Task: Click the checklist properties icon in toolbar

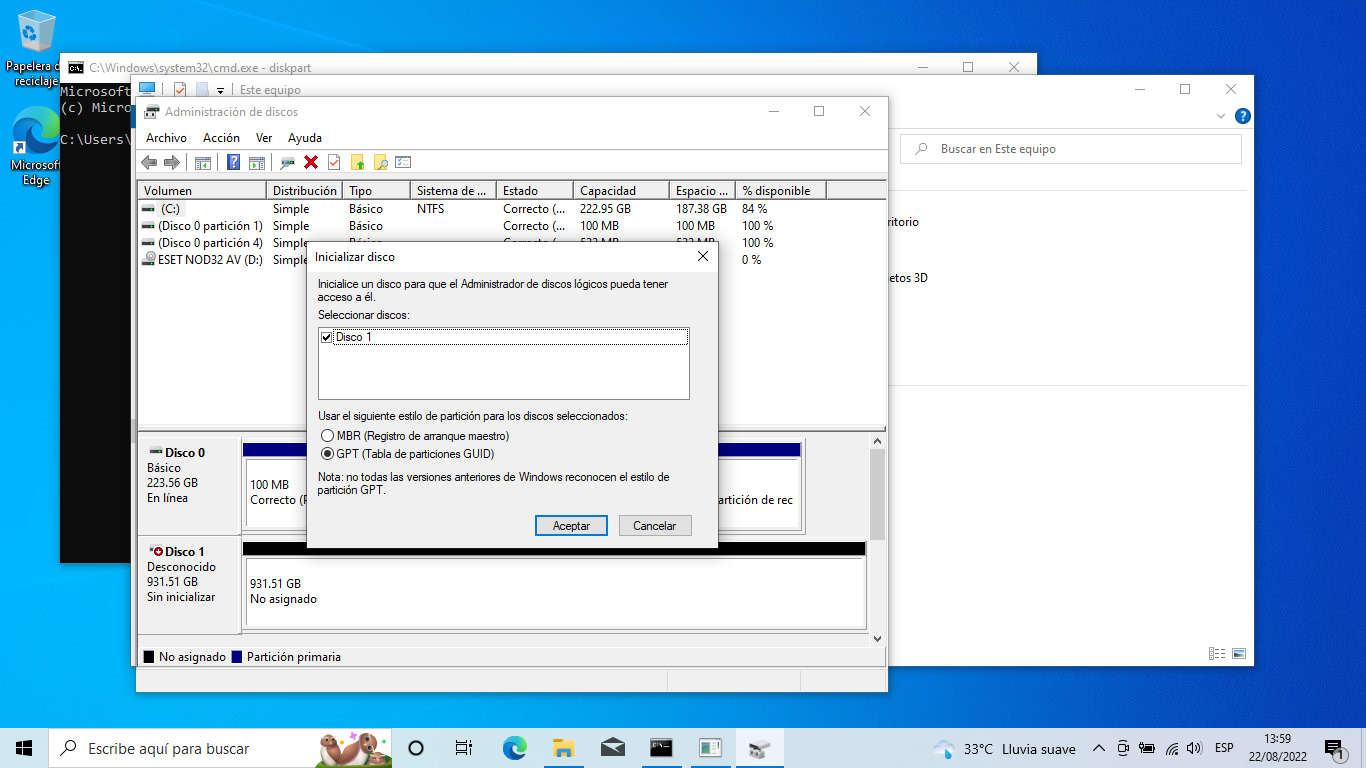Action: coord(403,162)
